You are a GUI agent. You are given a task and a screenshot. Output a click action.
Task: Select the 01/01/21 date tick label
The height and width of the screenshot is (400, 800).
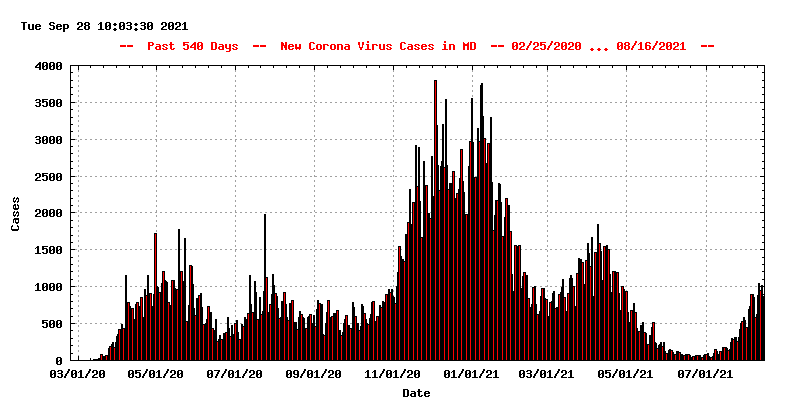(x=470, y=374)
